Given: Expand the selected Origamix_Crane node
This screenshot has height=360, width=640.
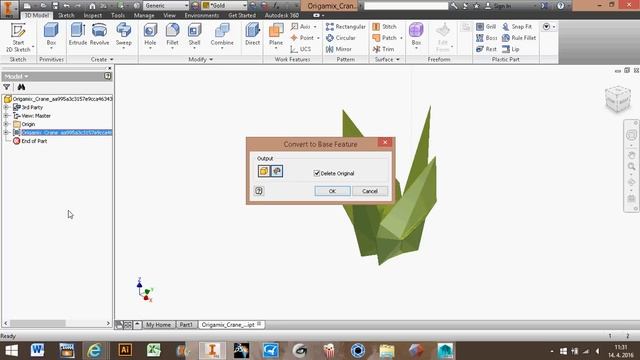Looking at the screenshot, I should pyautogui.click(x=6, y=132).
